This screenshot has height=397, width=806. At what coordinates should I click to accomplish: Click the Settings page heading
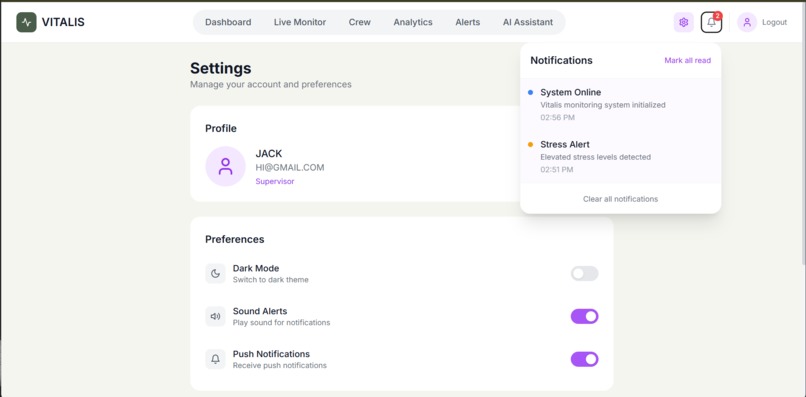pyautogui.click(x=221, y=68)
